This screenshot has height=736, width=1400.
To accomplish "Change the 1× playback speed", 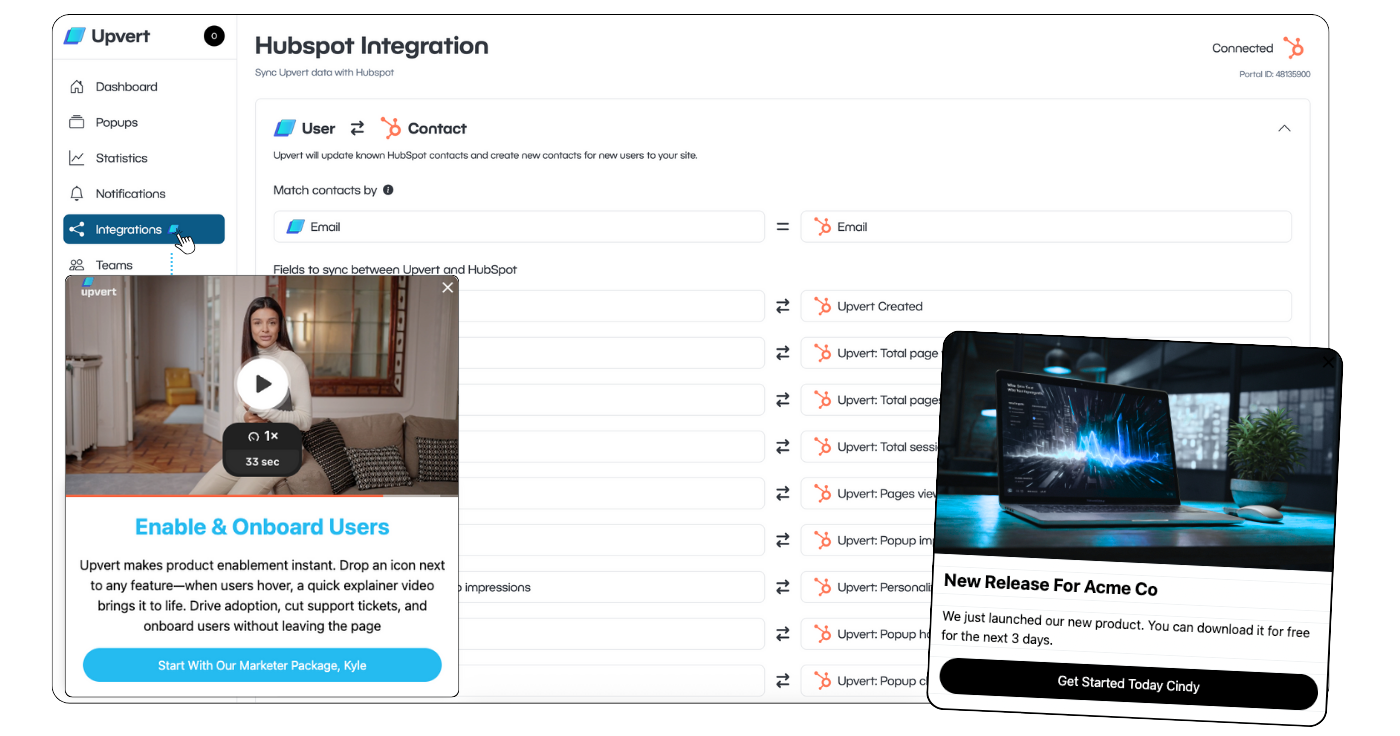I will pyautogui.click(x=263, y=437).
